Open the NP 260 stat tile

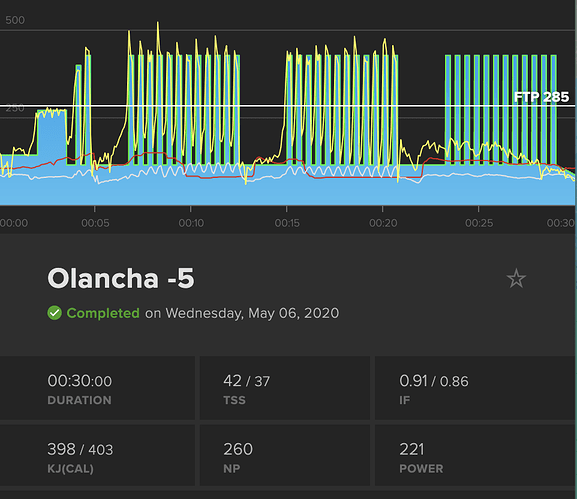click(x=285, y=455)
